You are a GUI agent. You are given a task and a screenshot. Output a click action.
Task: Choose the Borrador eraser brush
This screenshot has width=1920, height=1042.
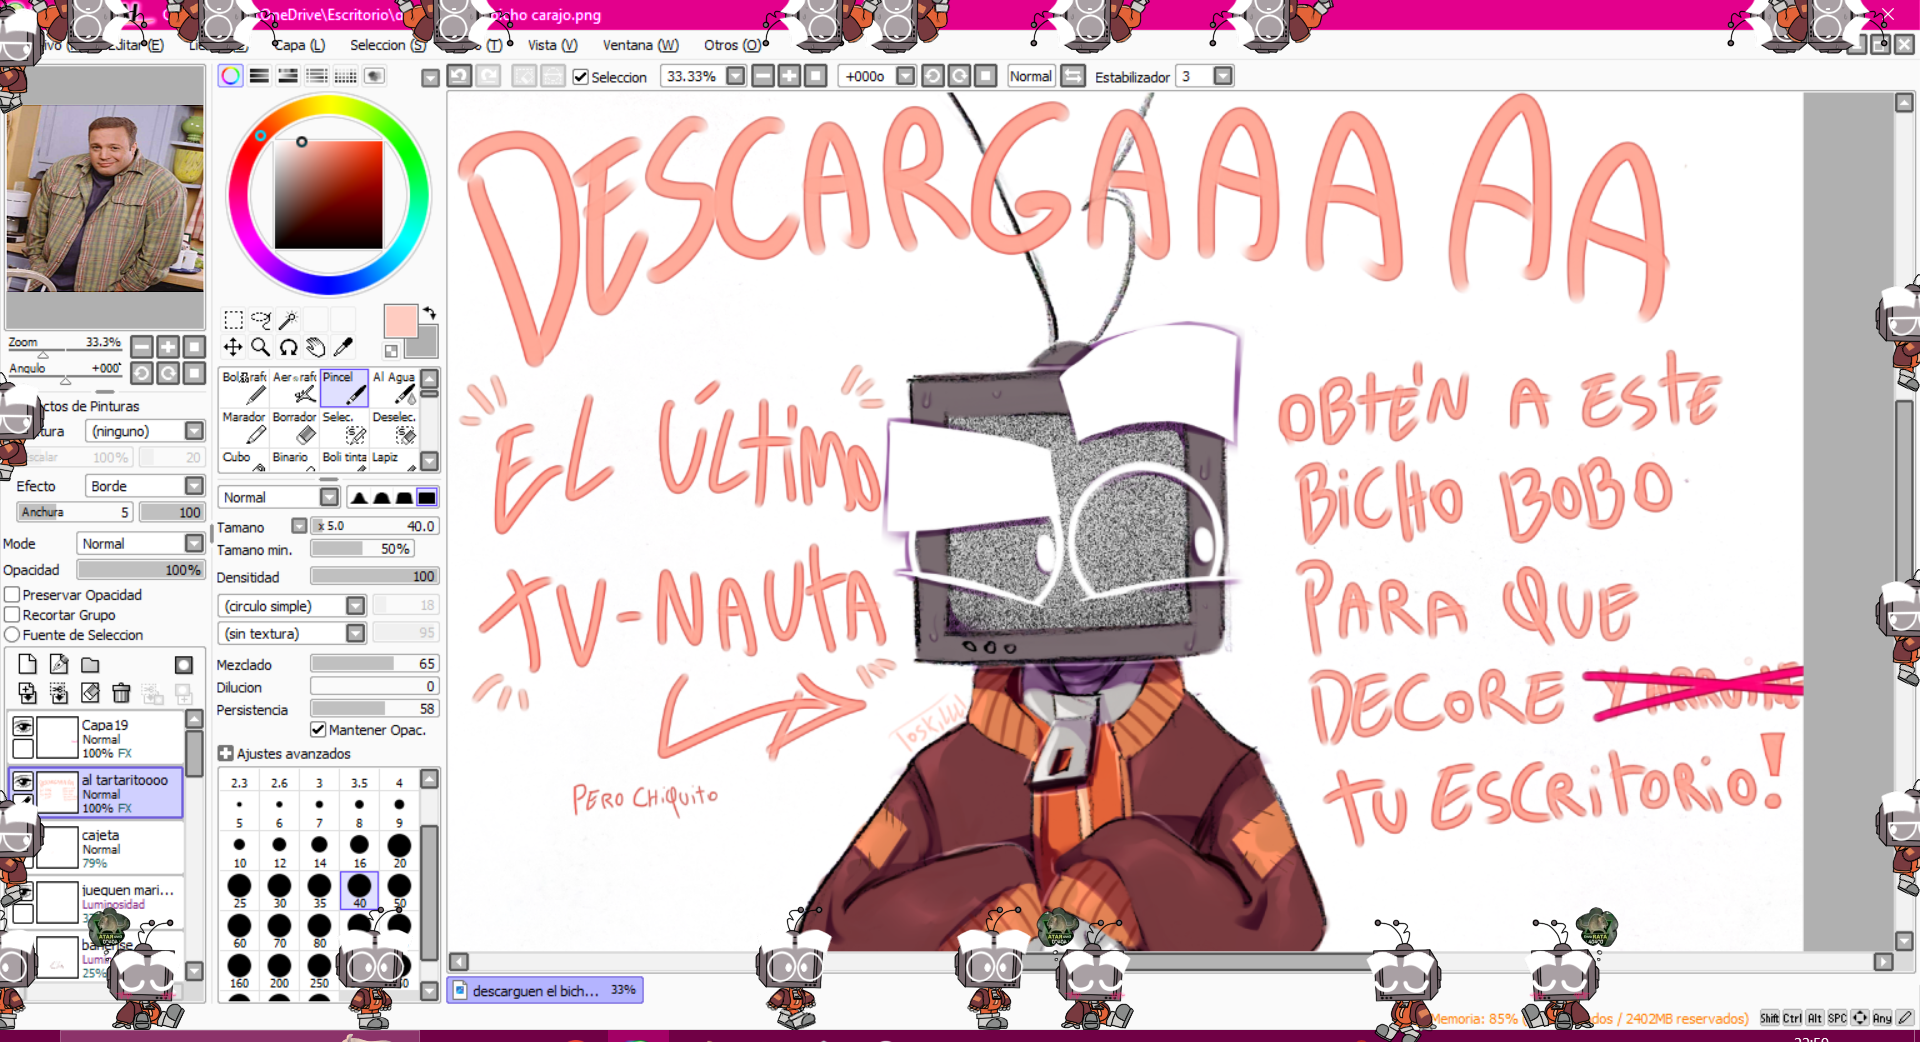click(x=295, y=427)
